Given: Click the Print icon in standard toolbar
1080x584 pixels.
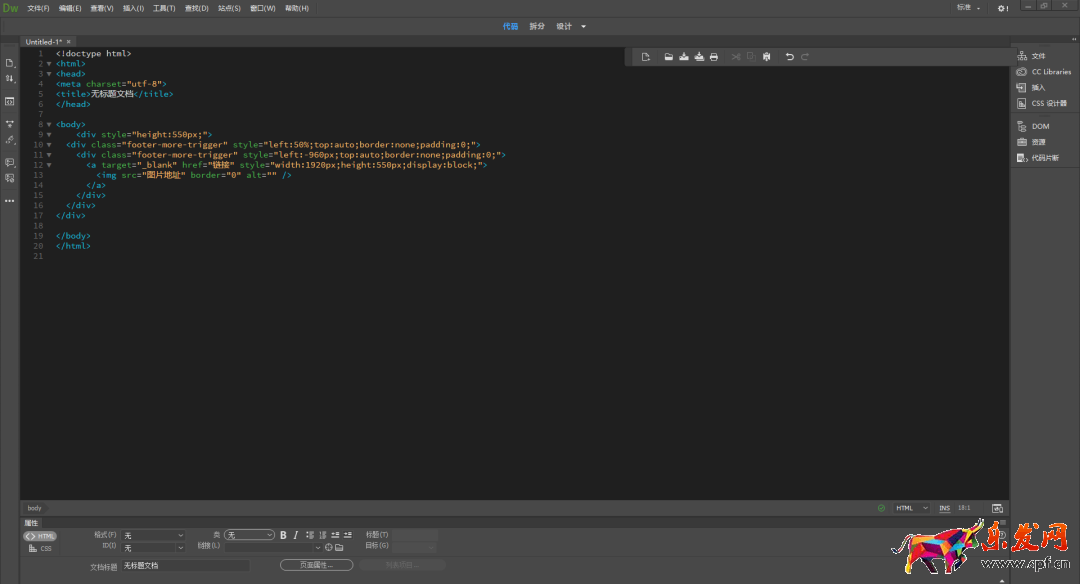Looking at the screenshot, I should 713,57.
